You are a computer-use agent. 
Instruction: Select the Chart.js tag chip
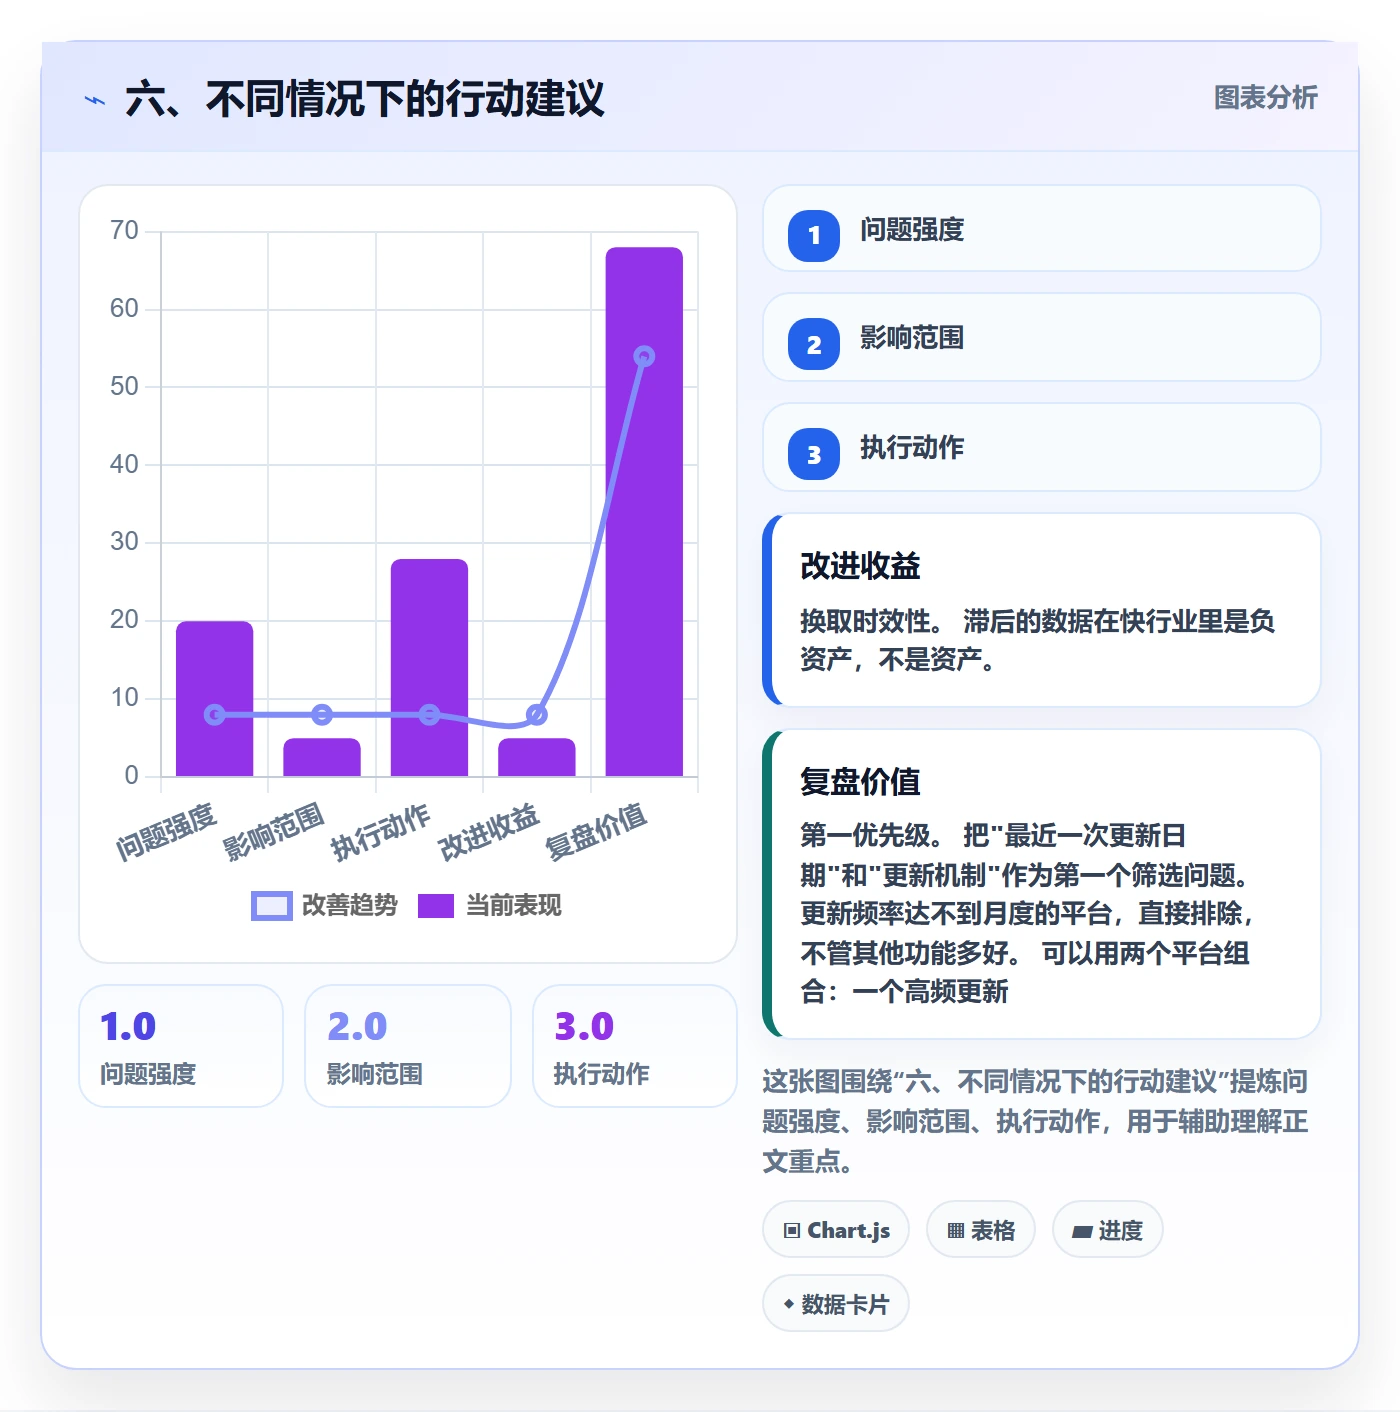tap(836, 1230)
